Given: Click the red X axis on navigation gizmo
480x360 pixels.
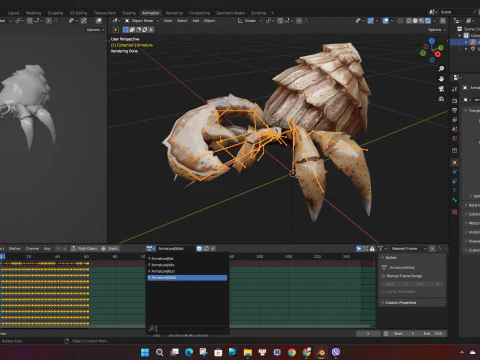Looking at the screenshot, I should [x=438, y=54].
